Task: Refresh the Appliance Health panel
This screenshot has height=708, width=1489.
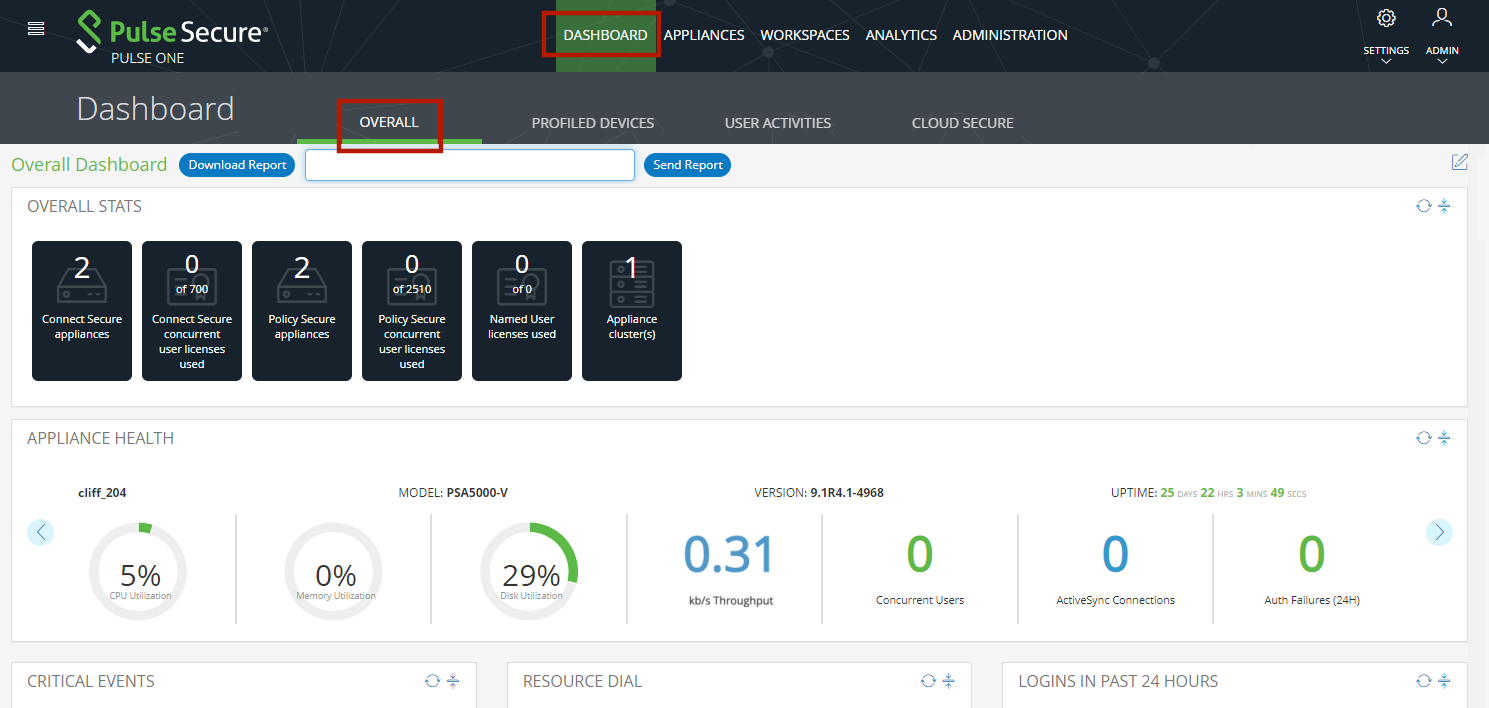Action: 1423,438
